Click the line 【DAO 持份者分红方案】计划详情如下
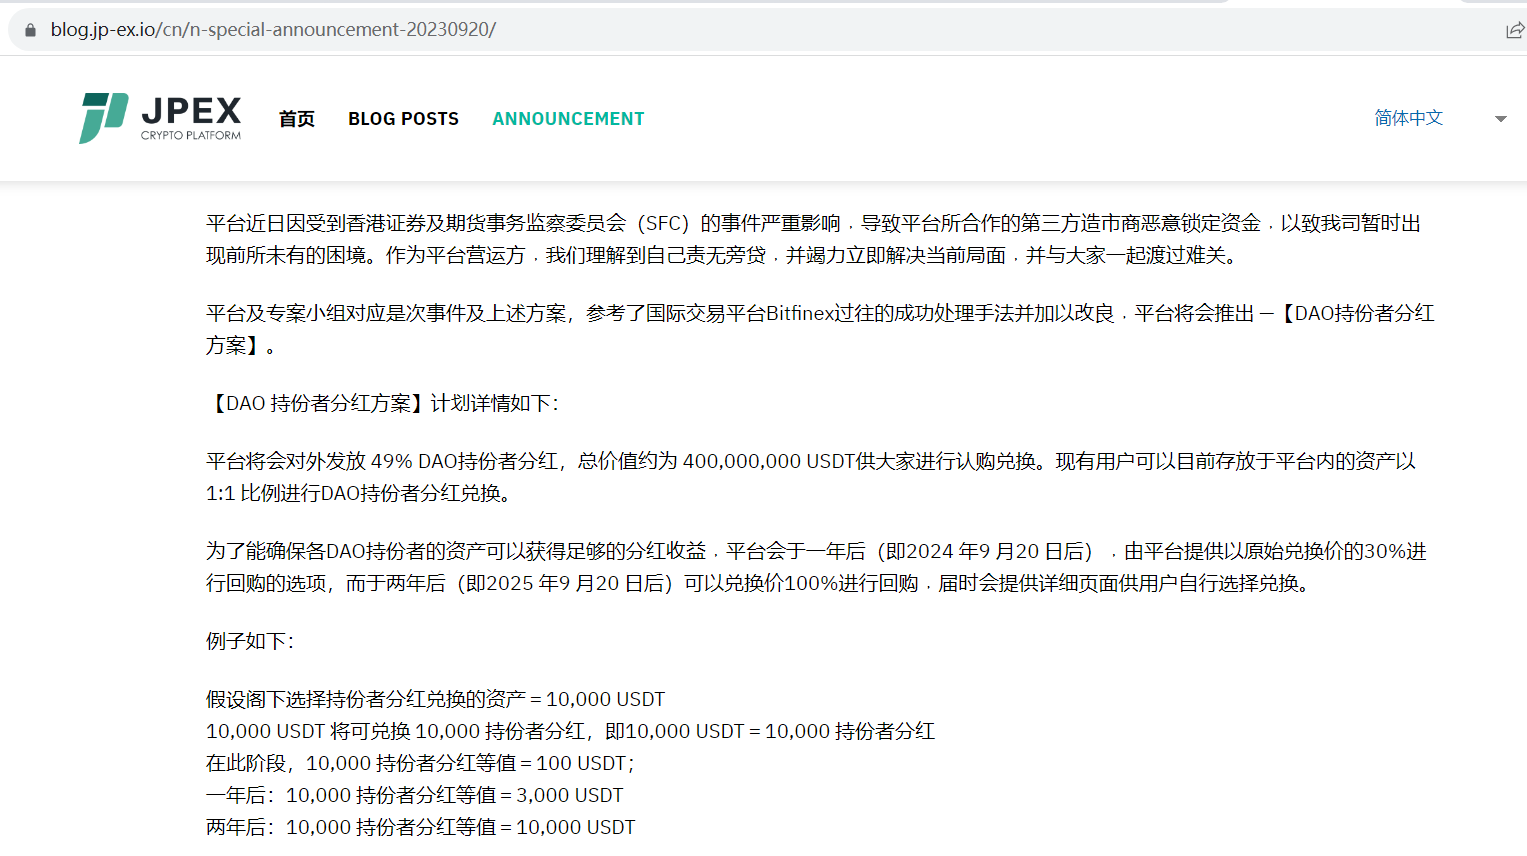The height and width of the screenshot is (856, 1527). click(x=383, y=403)
